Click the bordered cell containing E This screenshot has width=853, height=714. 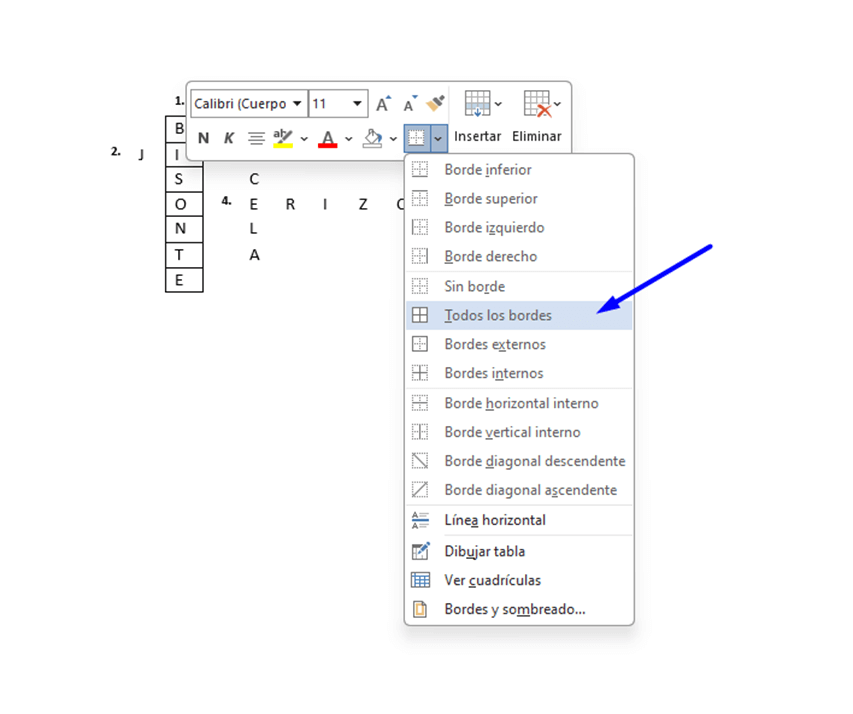(x=184, y=280)
